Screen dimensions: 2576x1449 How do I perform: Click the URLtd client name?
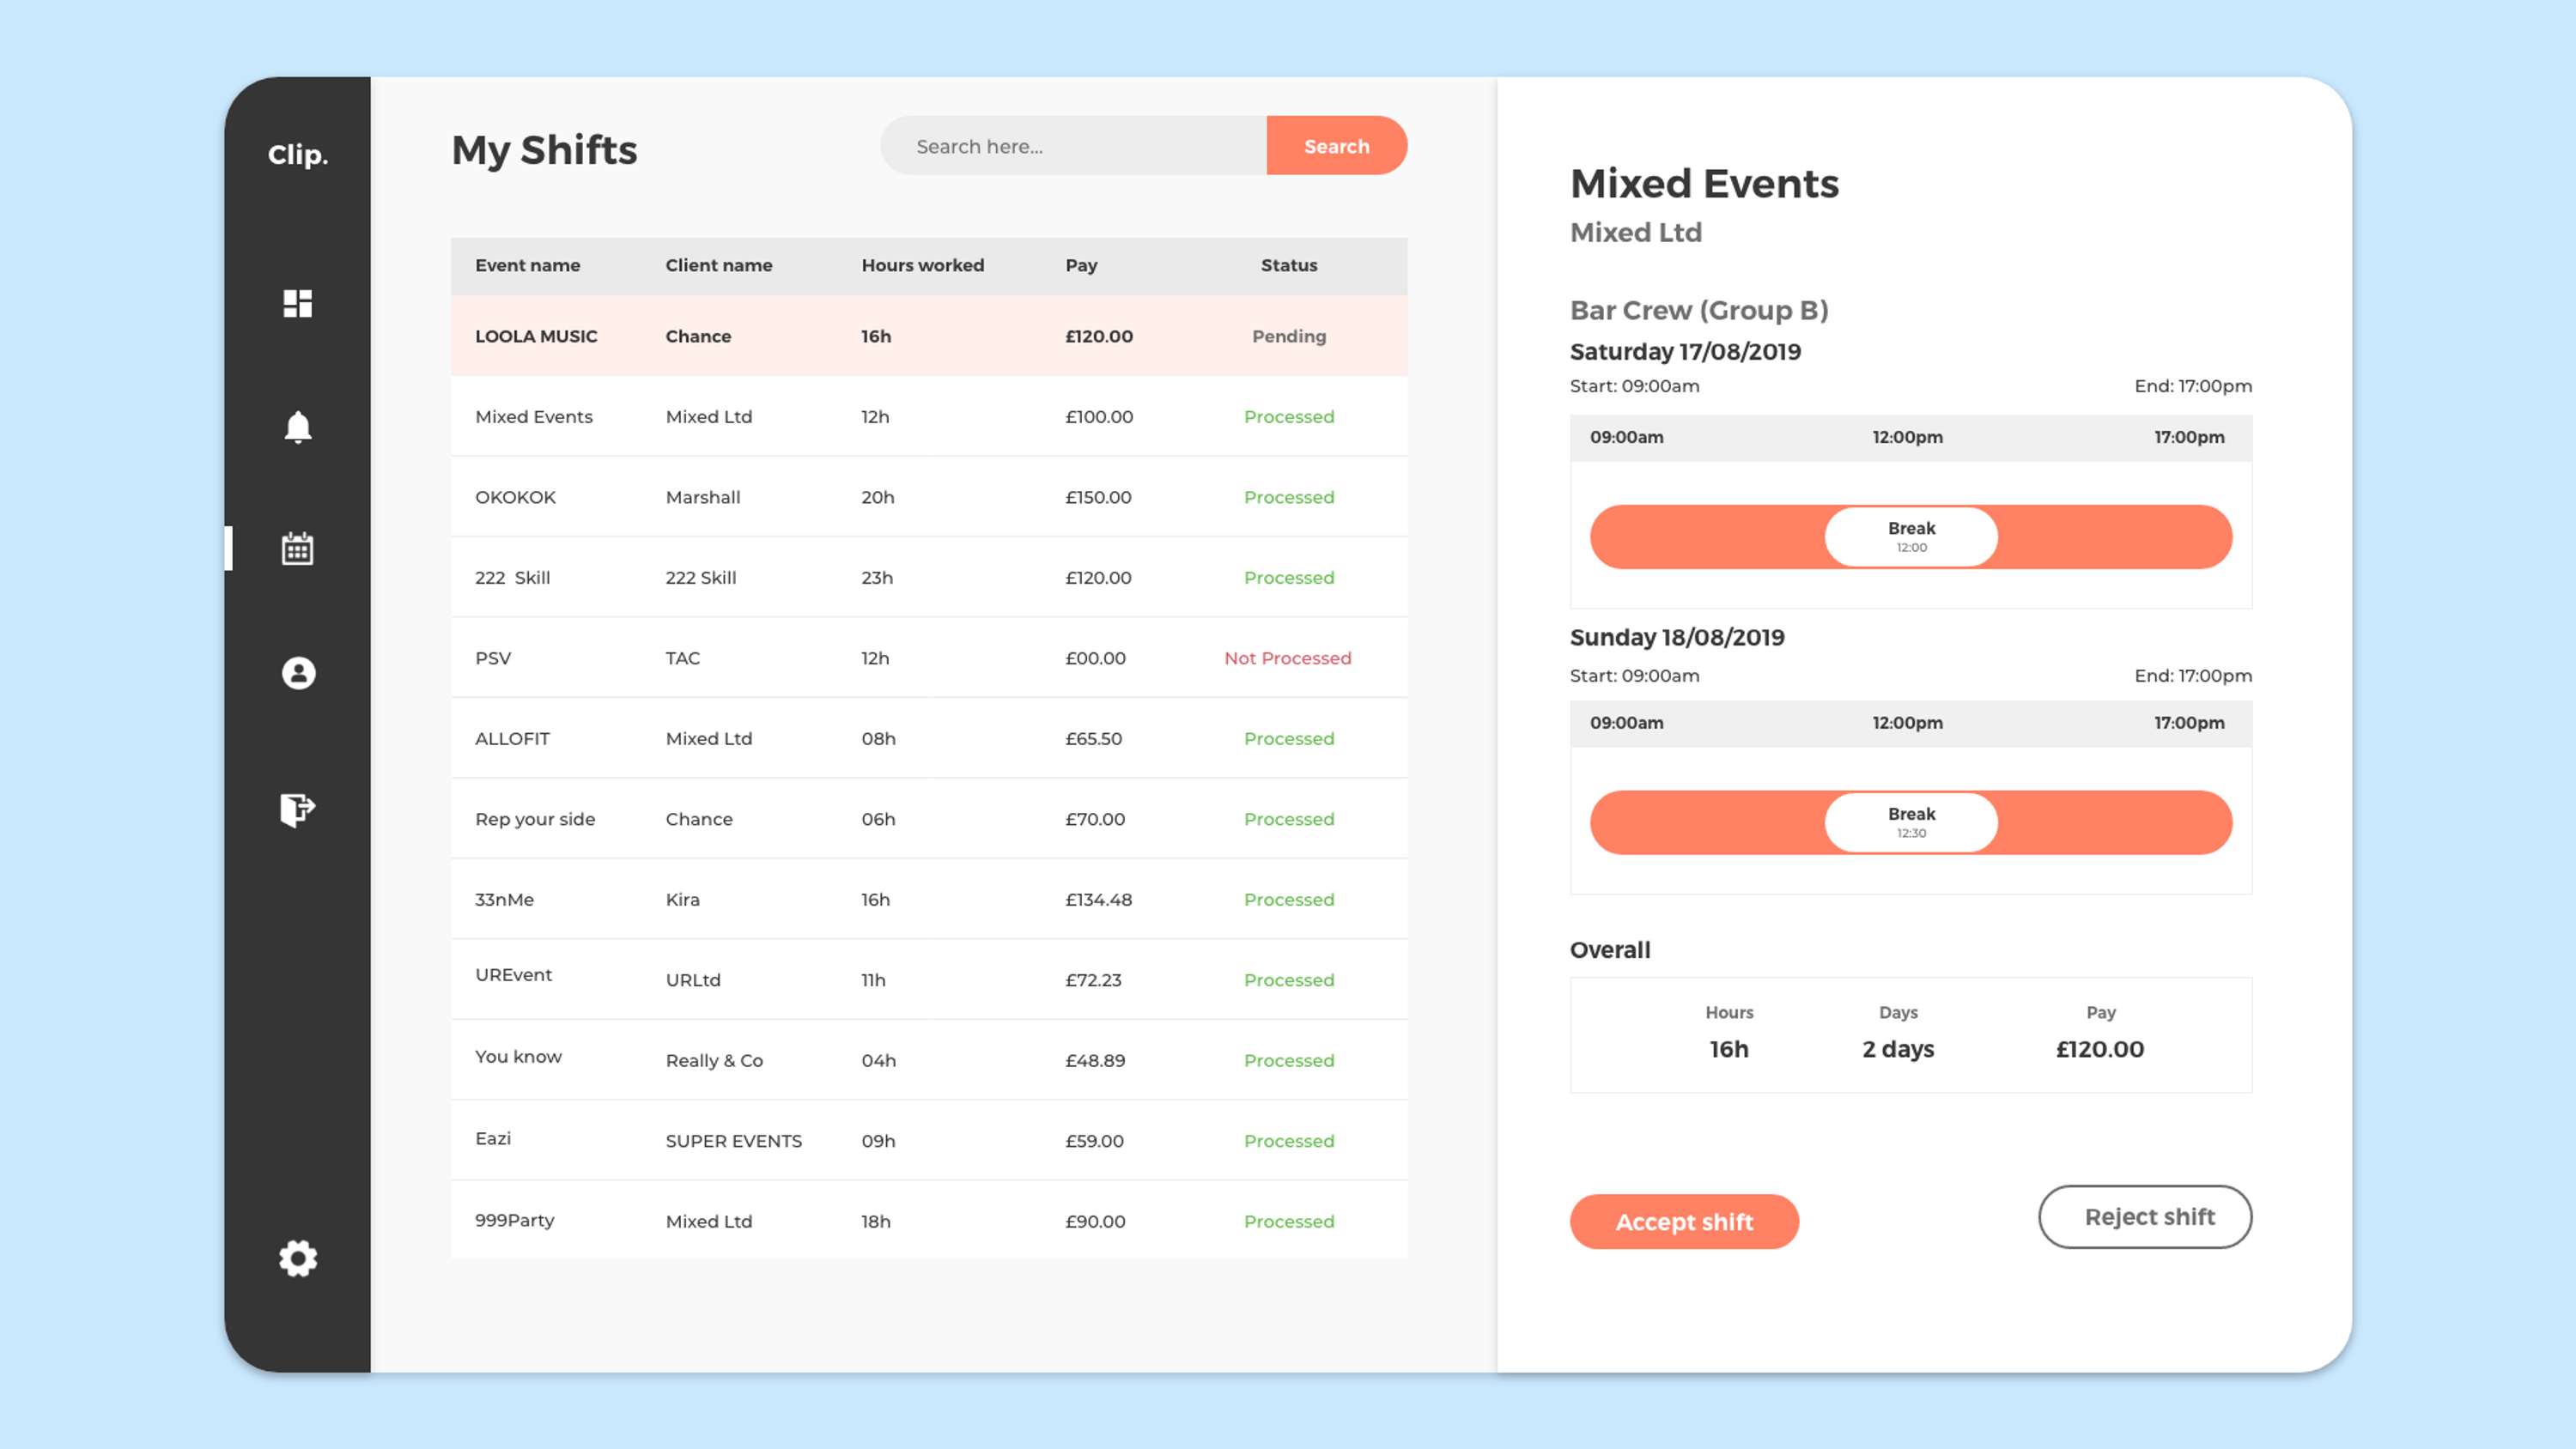(693, 980)
